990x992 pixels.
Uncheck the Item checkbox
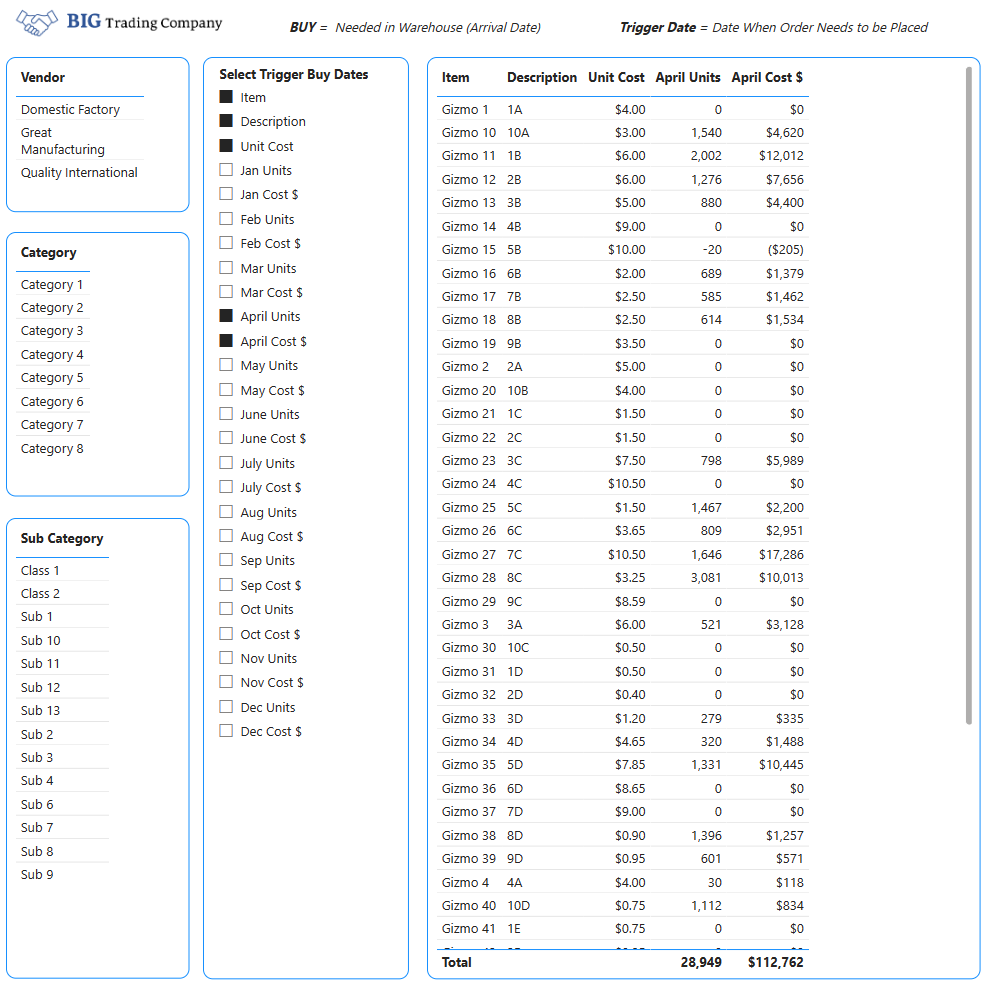coord(226,97)
